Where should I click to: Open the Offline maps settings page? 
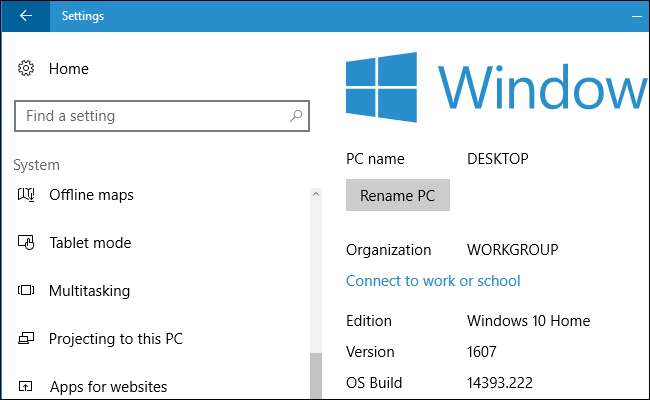coord(91,194)
